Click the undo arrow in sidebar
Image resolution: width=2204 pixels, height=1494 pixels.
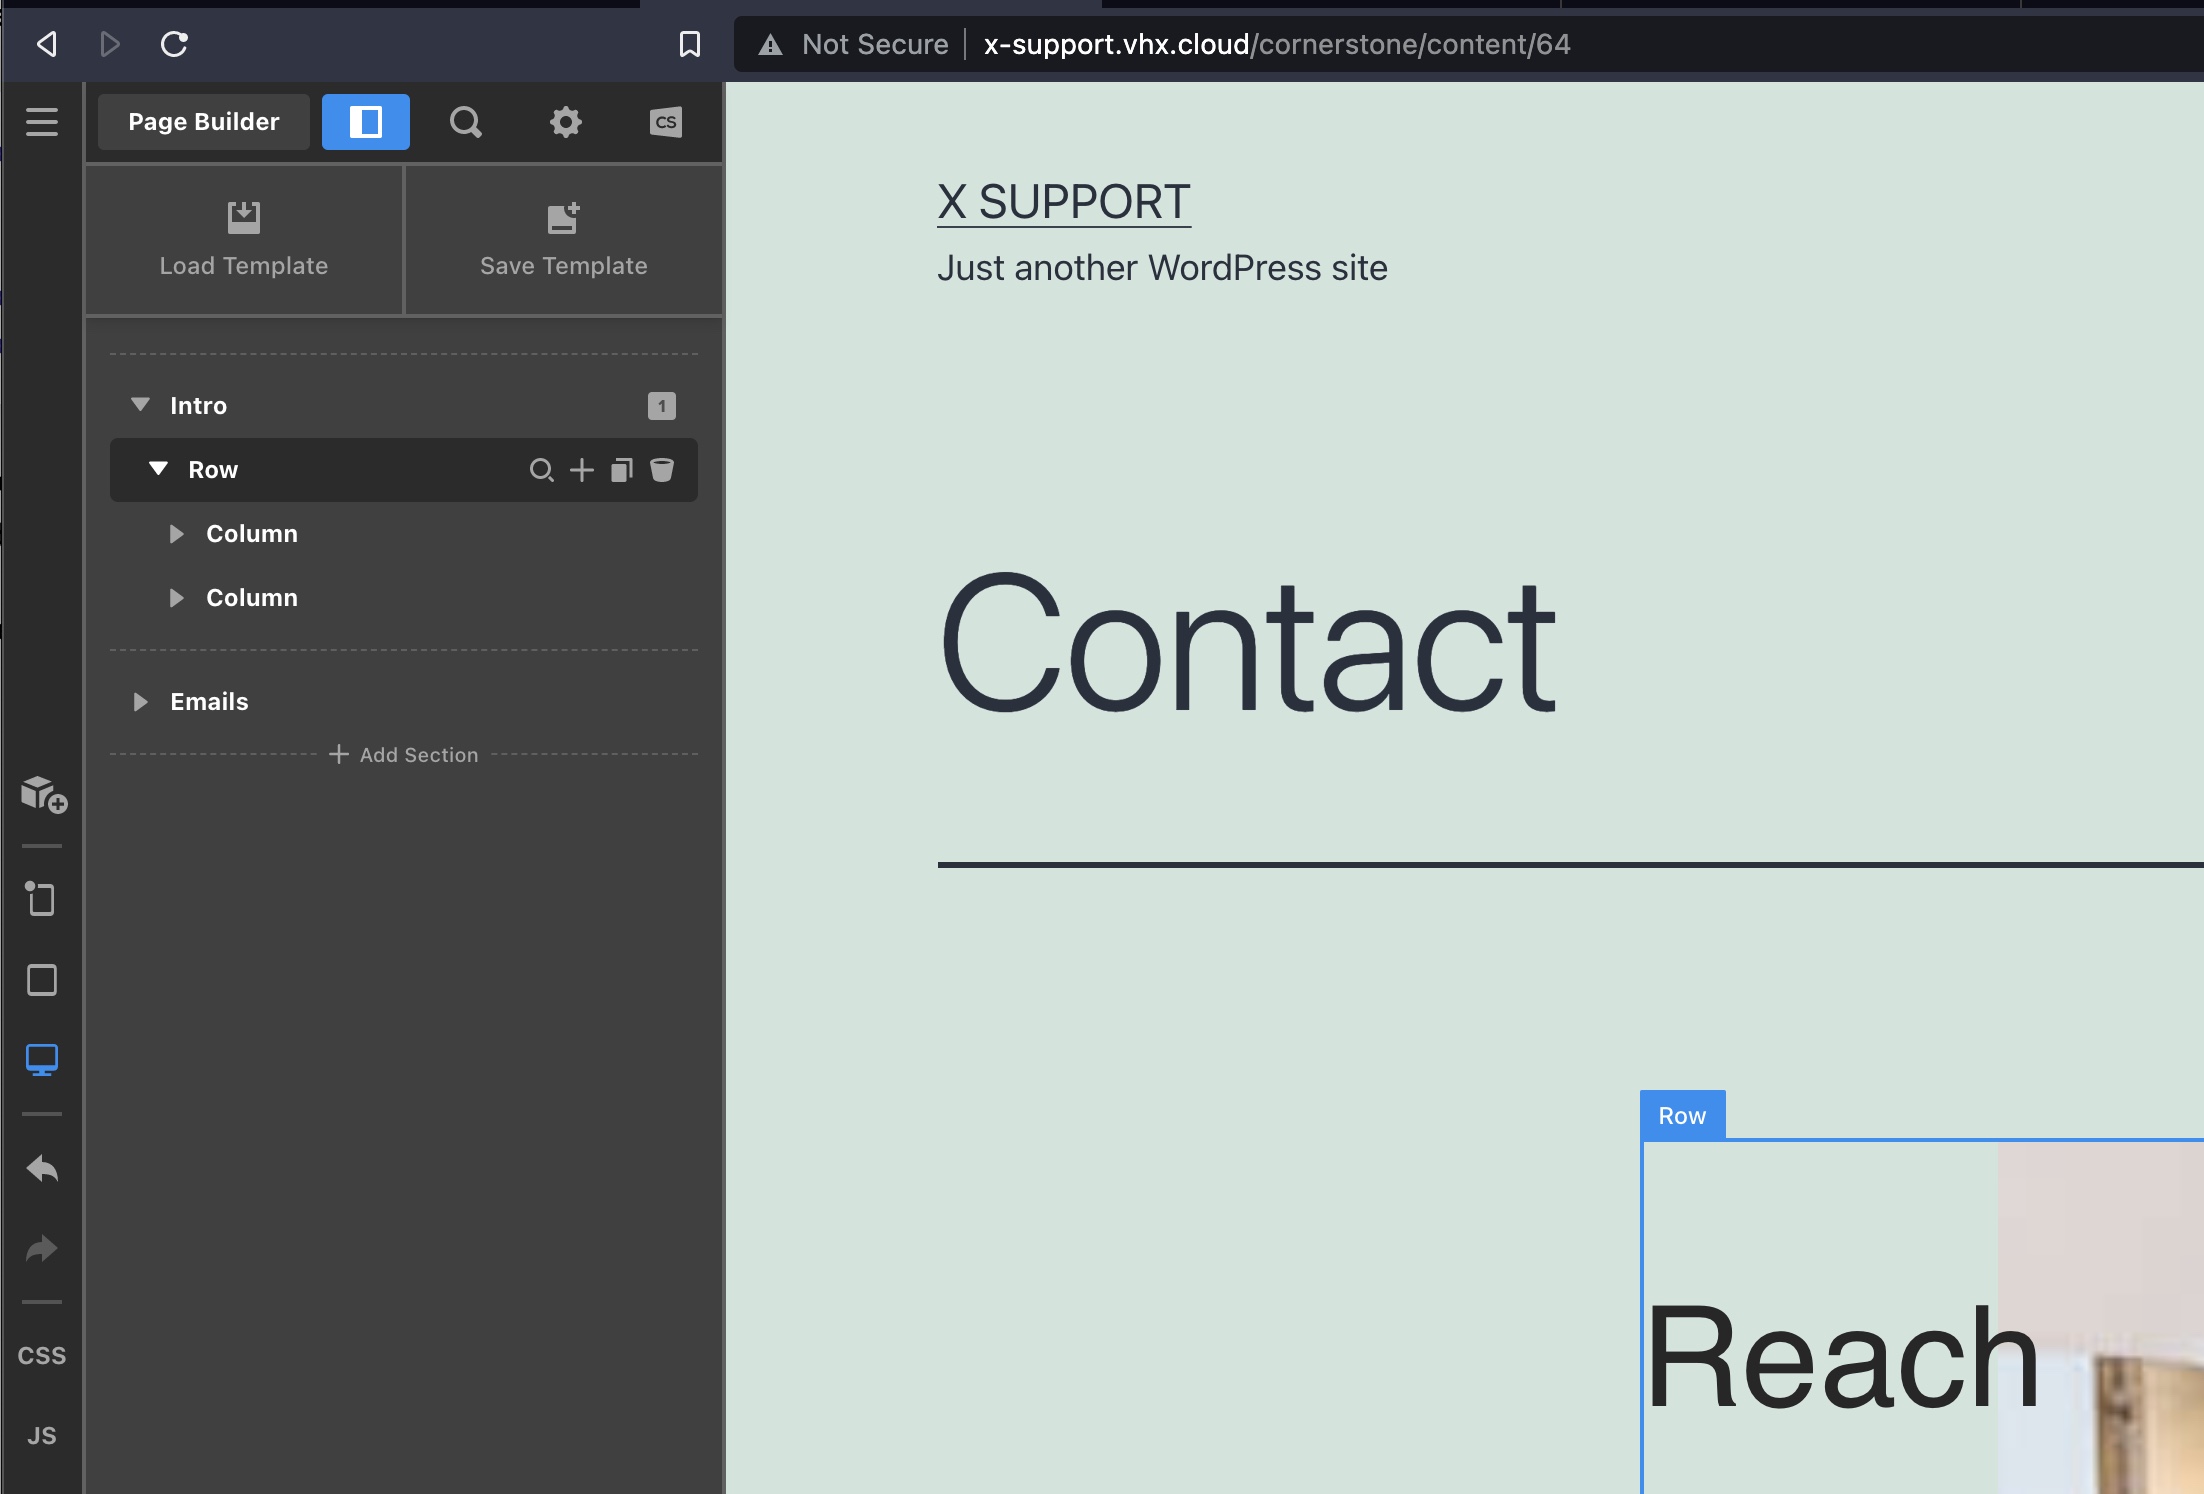coord(42,1168)
